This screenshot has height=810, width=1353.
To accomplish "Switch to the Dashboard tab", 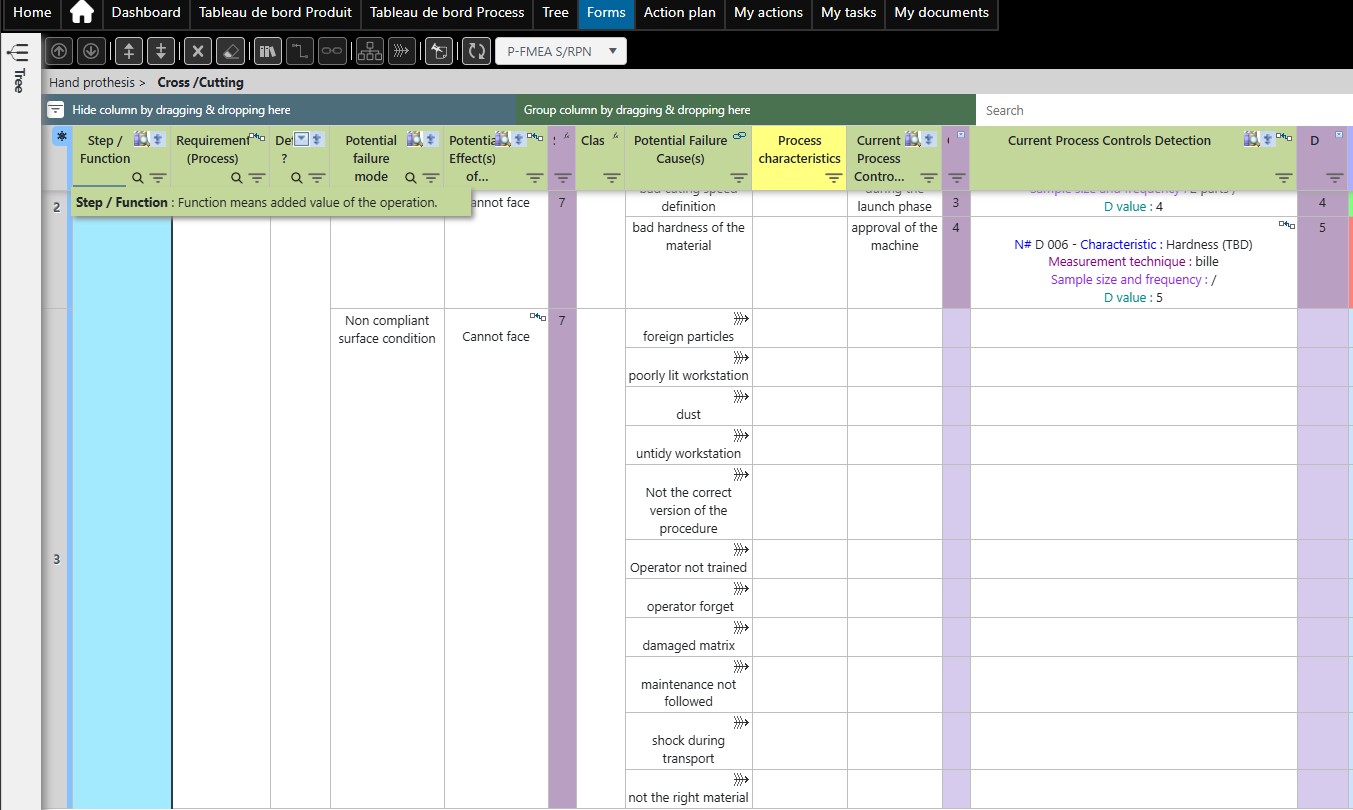I will (x=146, y=13).
